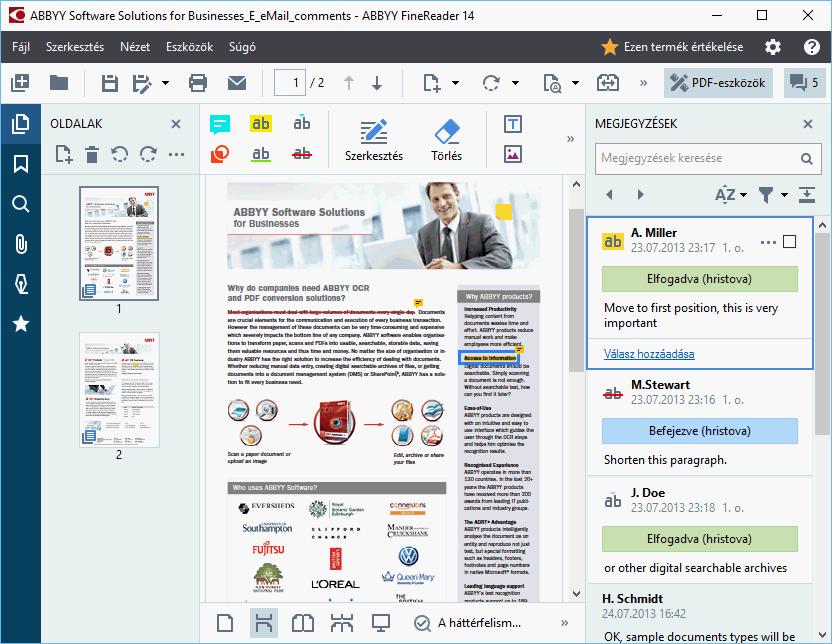Rotate page right in Pages panel
The image size is (832, 644).
click(x=148, y=155)
